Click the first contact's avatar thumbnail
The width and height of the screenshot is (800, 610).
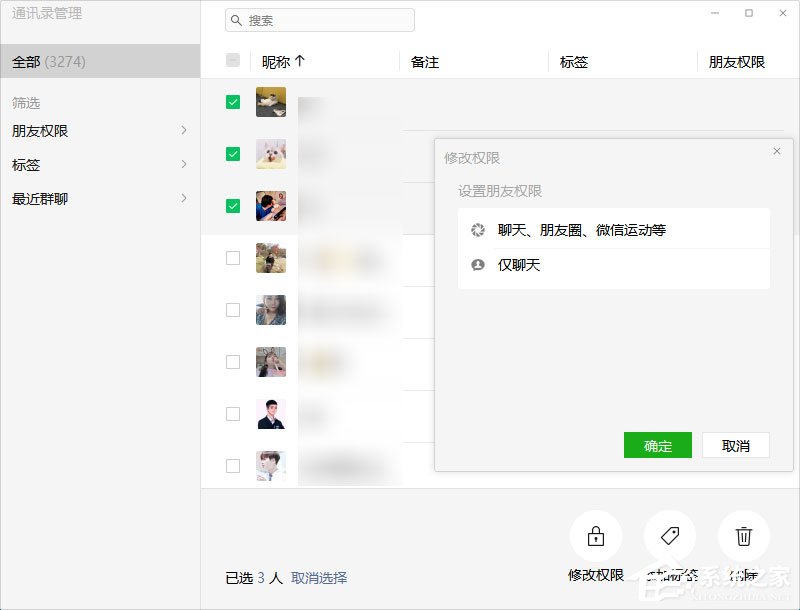point(271,101)
